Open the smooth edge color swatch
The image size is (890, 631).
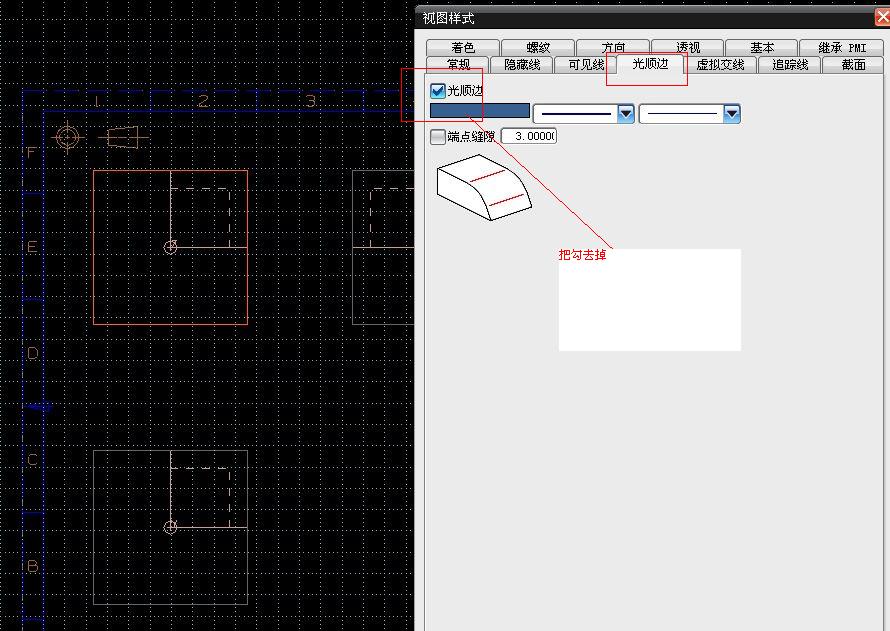point(480,111)
